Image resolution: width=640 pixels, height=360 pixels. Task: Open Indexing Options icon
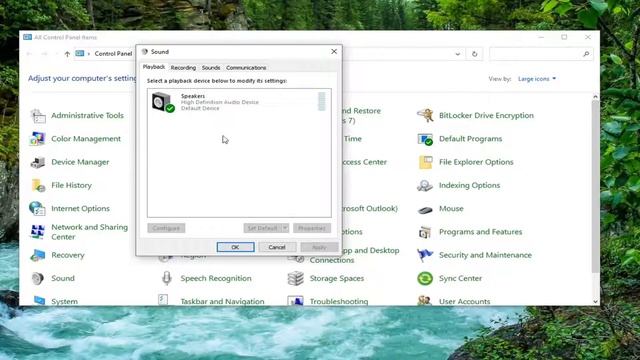(424, 185)
